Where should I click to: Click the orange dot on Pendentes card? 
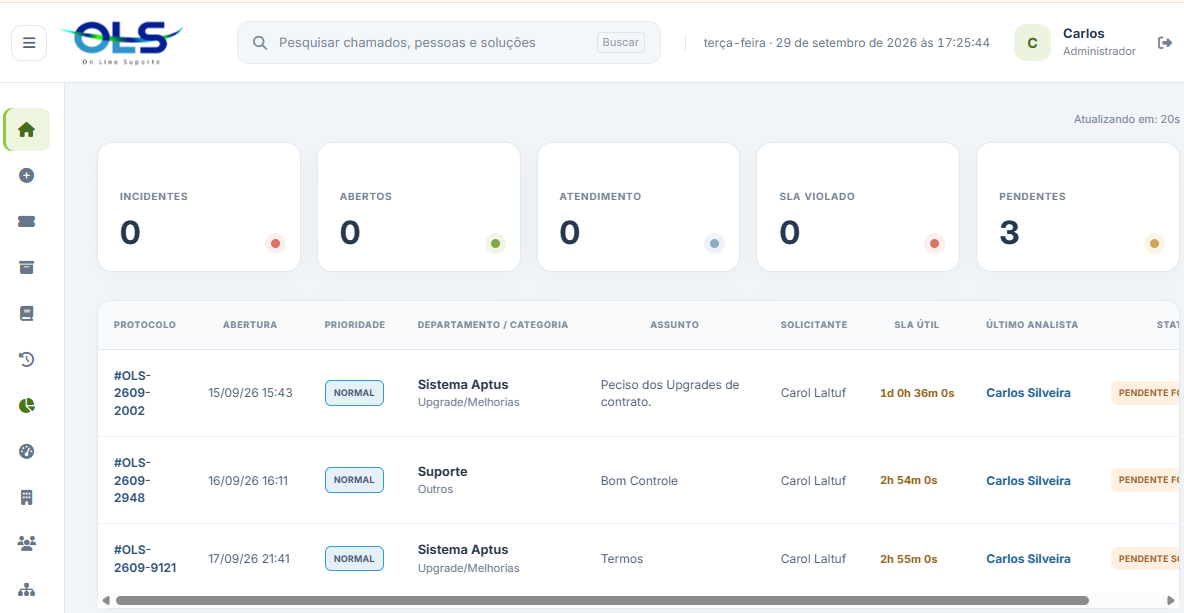point(1154,243)
